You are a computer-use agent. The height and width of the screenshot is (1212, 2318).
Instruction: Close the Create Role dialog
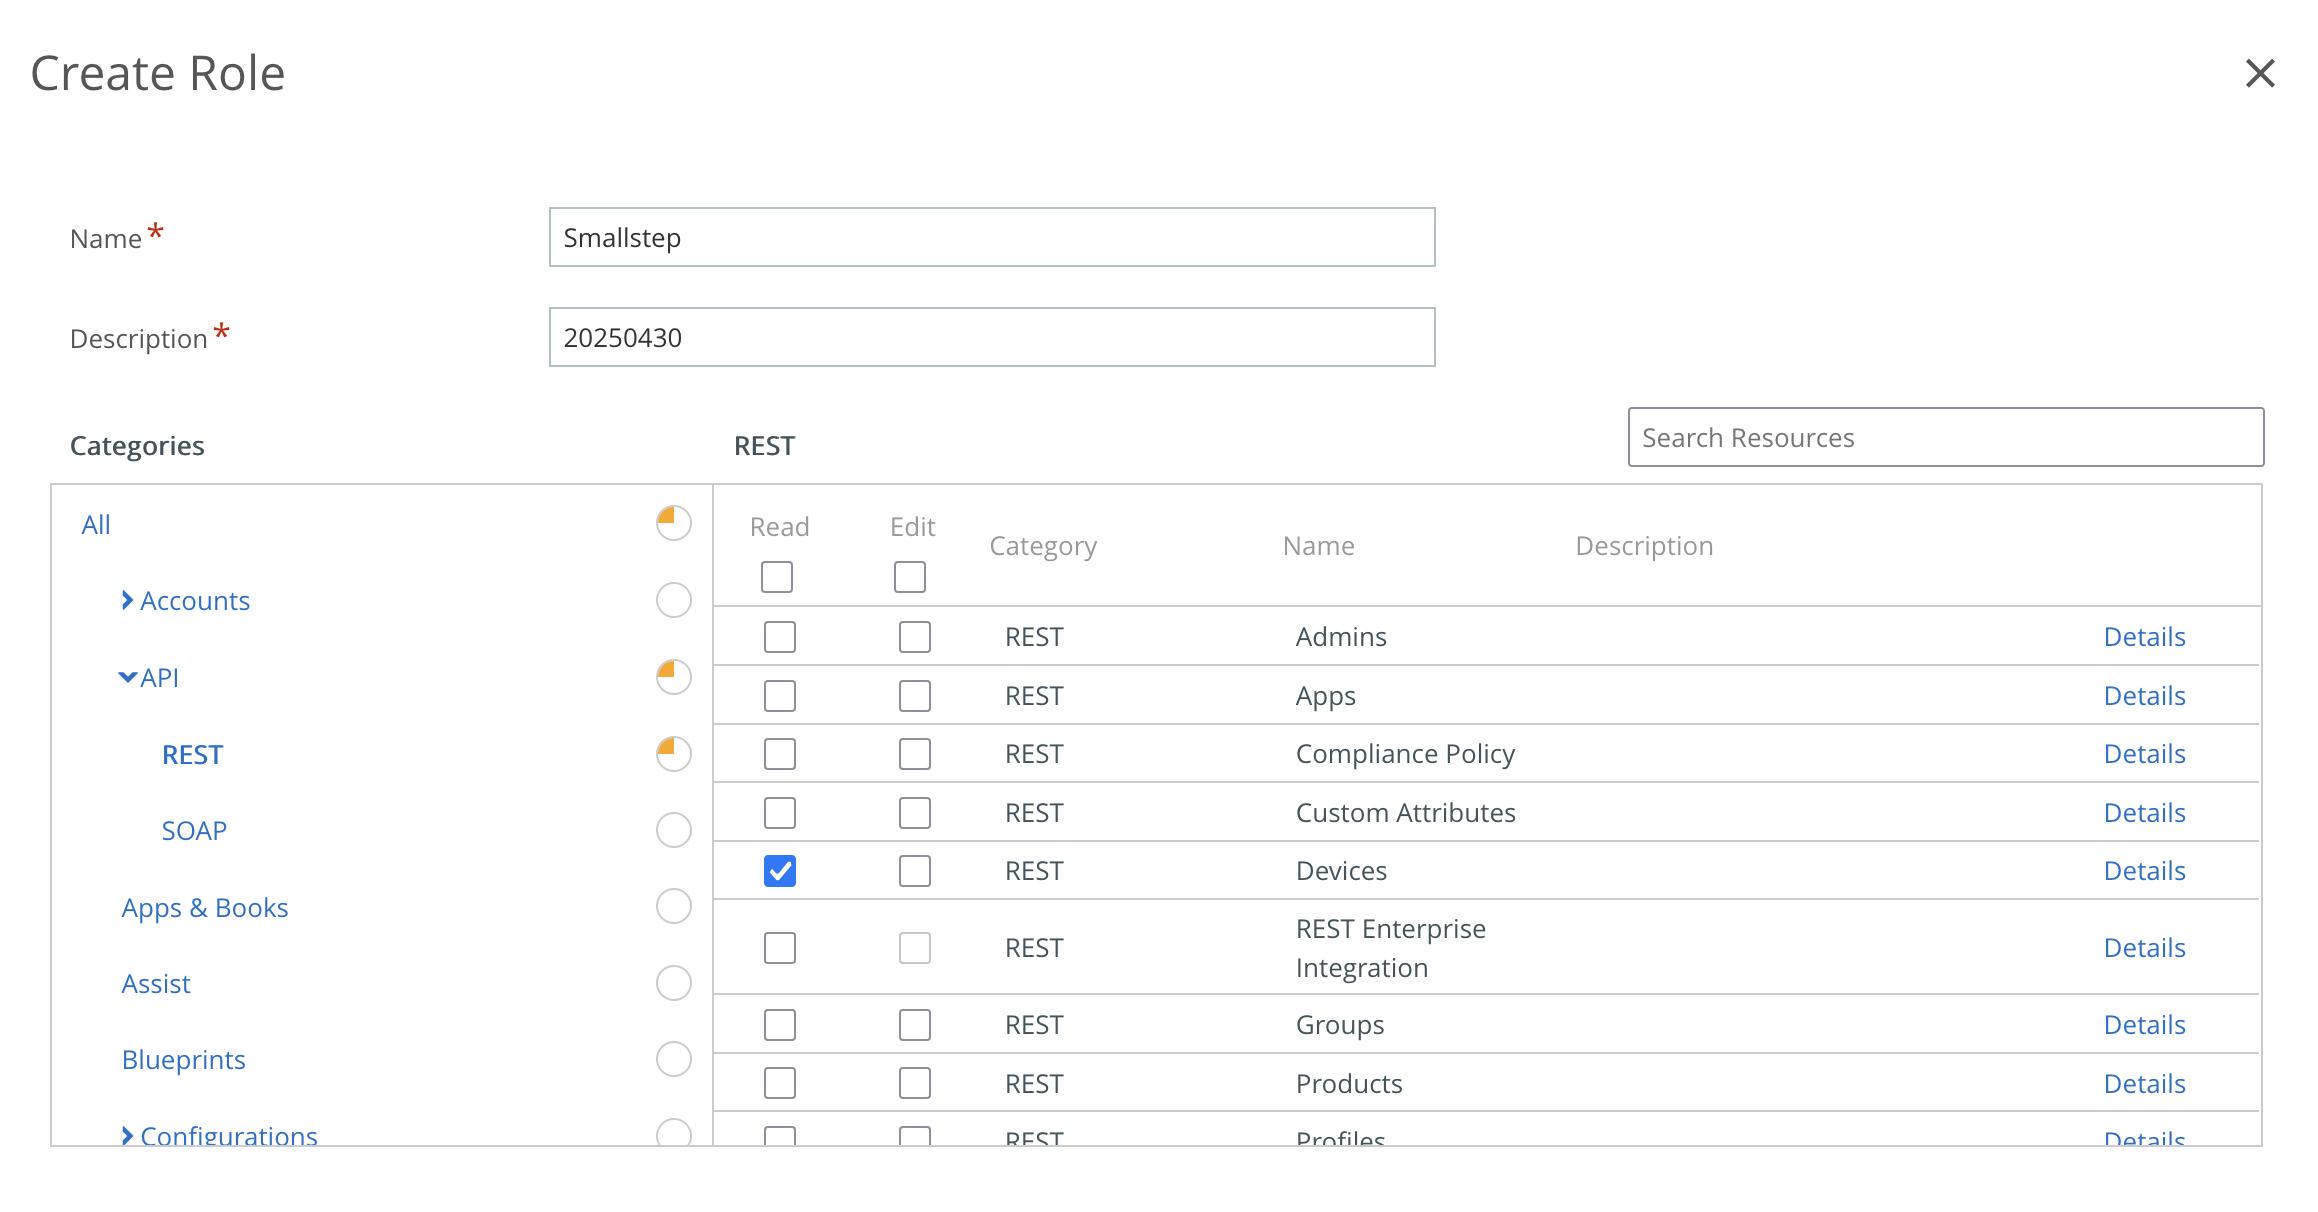2259,74
